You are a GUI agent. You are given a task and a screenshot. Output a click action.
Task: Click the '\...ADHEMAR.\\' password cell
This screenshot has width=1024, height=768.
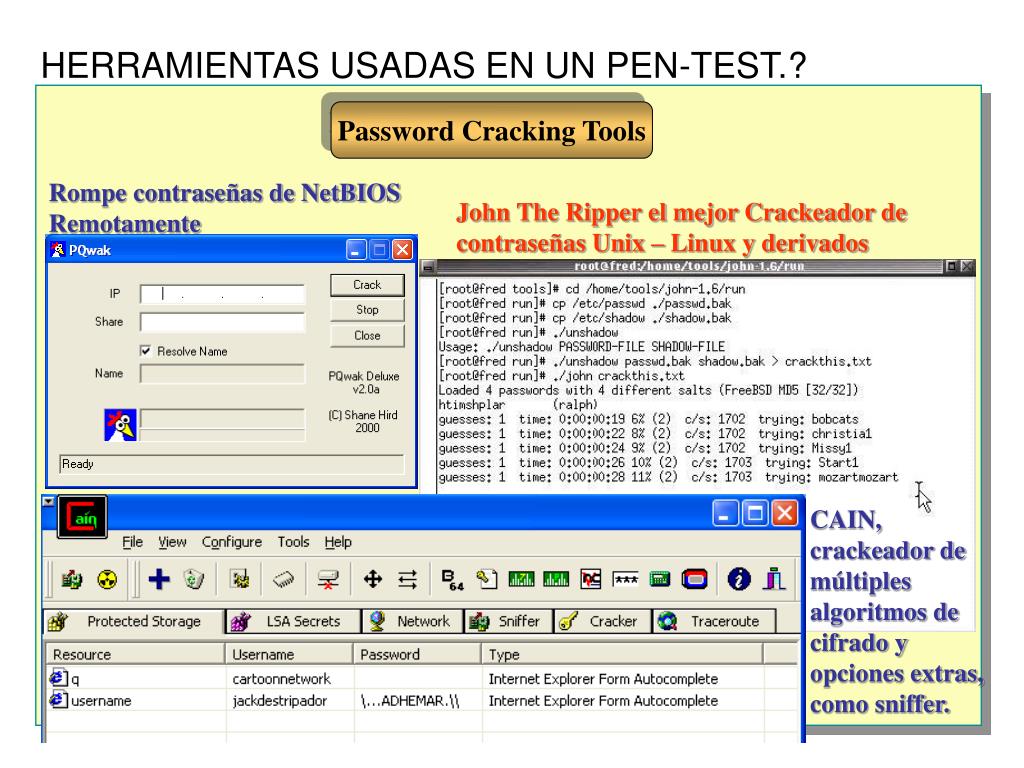410,701
